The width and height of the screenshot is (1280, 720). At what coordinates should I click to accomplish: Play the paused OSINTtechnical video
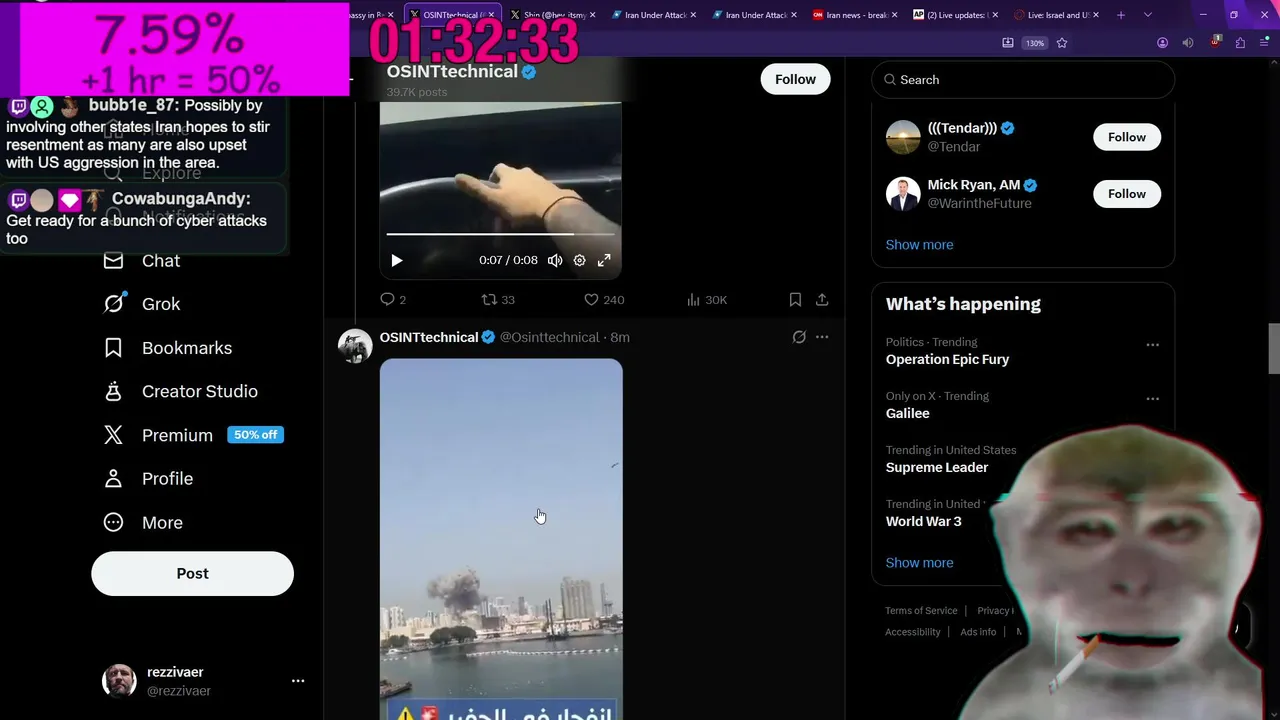pos(397,260)
